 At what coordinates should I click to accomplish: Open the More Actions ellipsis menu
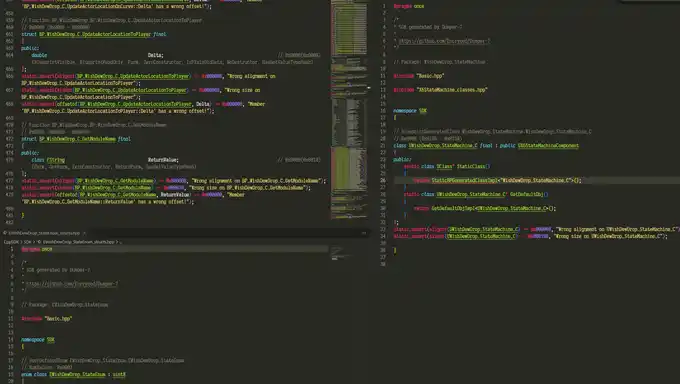click(364, 233)
